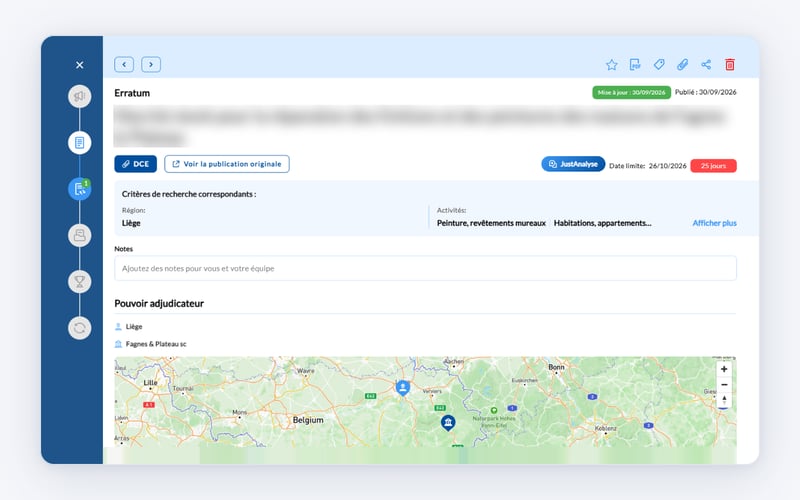Viewport: 800px width, 500px height.
Task: Open the refresh cycle step in sidebar
Action: point(80,328)
